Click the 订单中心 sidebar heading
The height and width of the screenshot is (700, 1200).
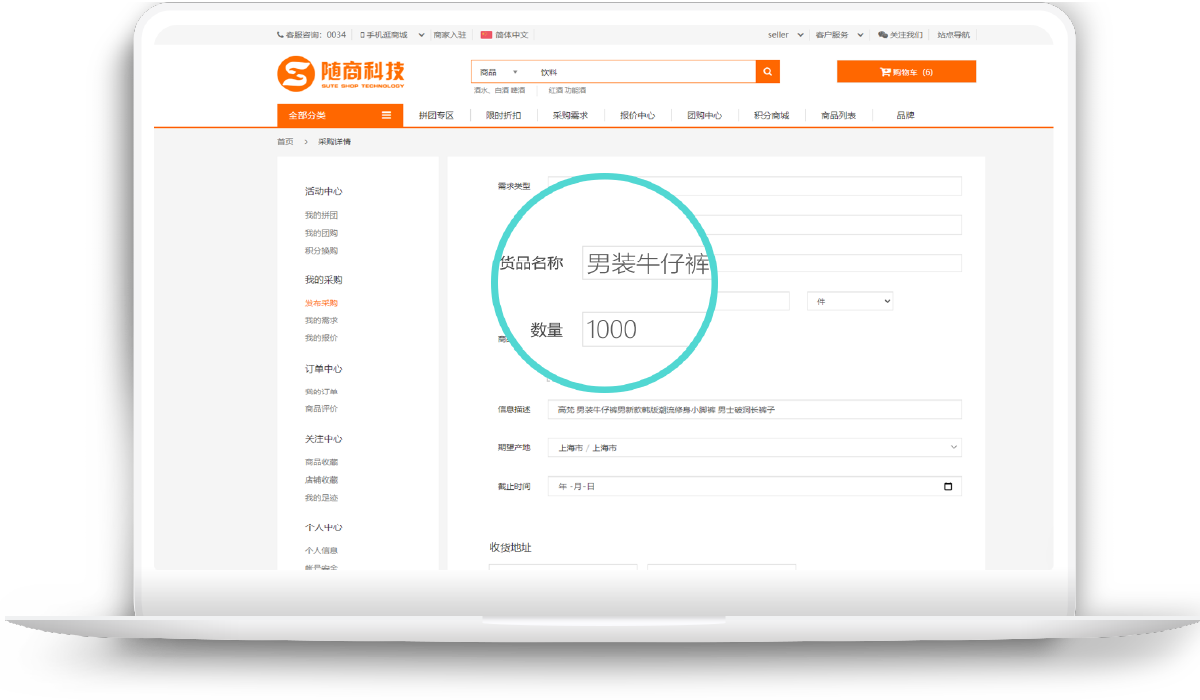323,368
